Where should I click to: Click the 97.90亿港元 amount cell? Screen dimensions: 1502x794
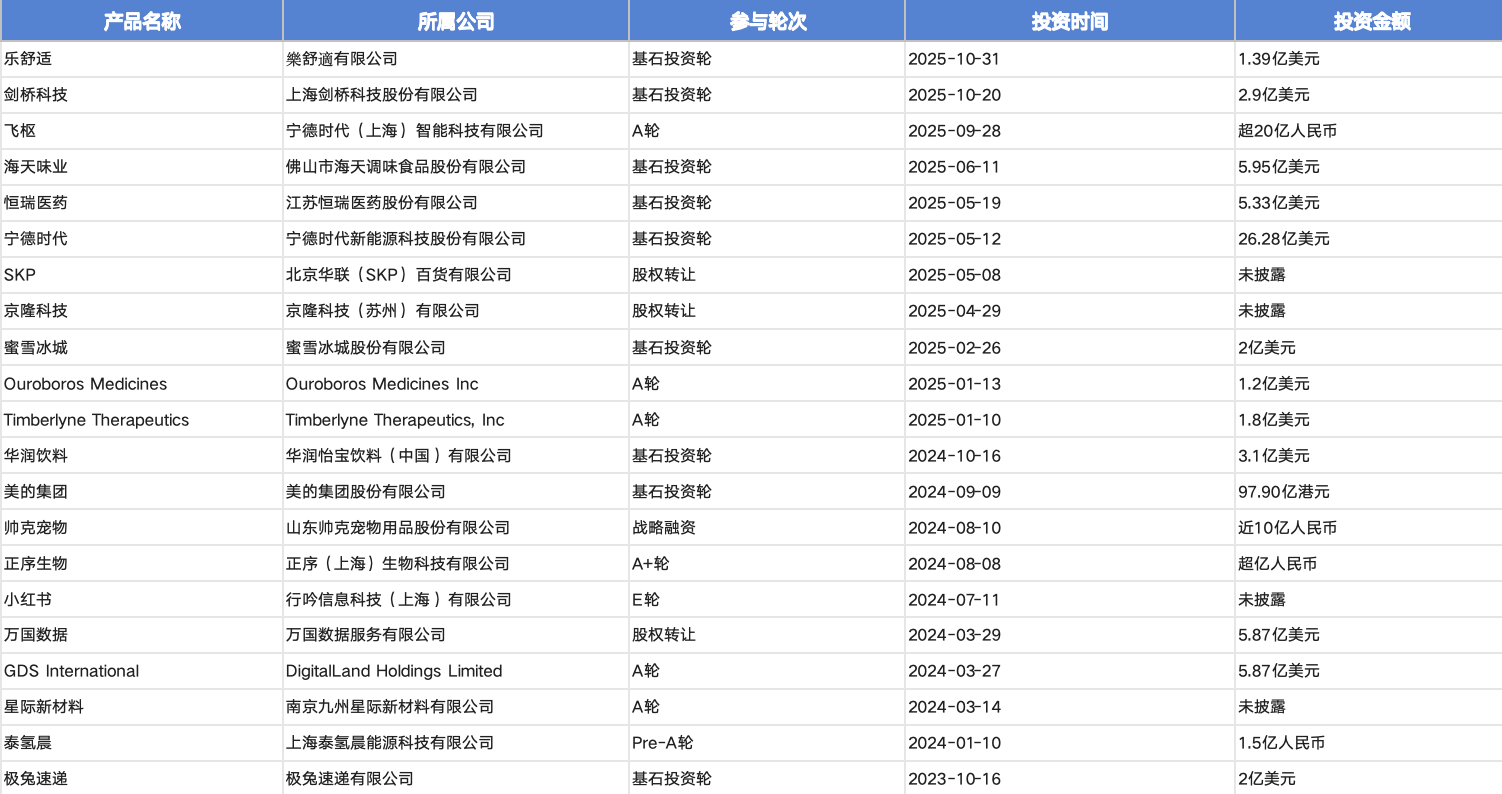[x=1283, y=492]
